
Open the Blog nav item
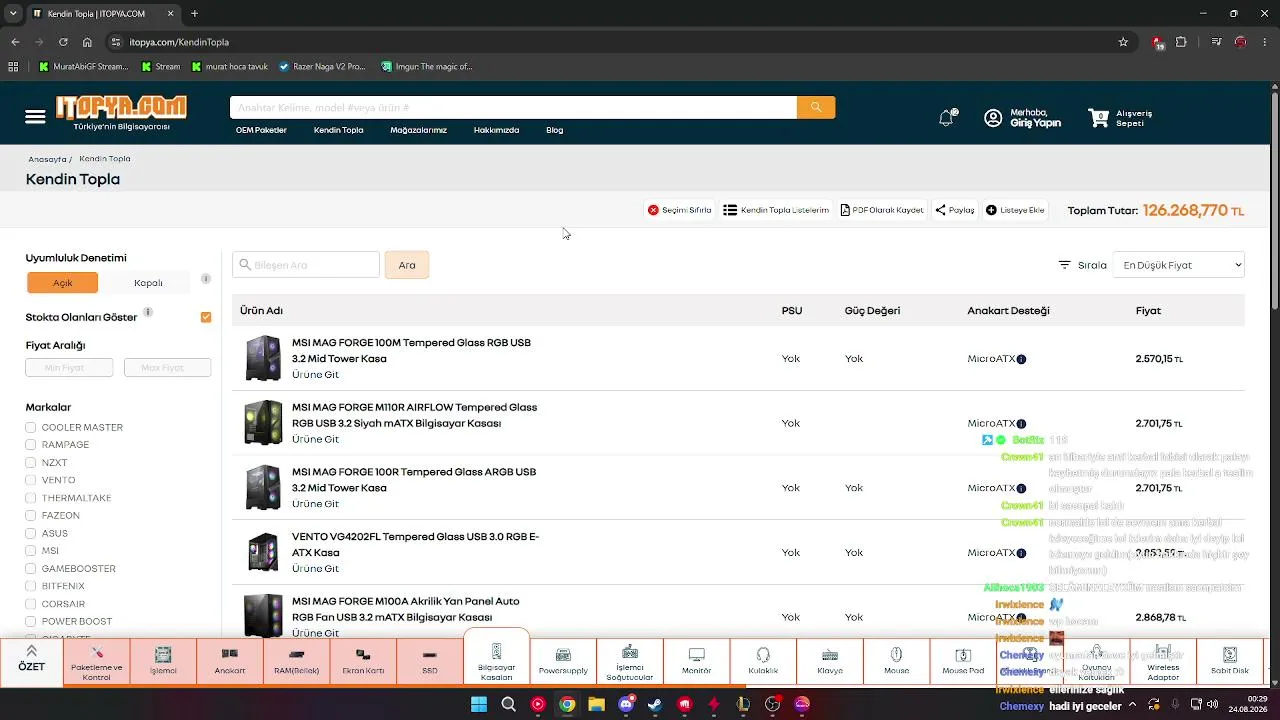[x=554, y=130]
